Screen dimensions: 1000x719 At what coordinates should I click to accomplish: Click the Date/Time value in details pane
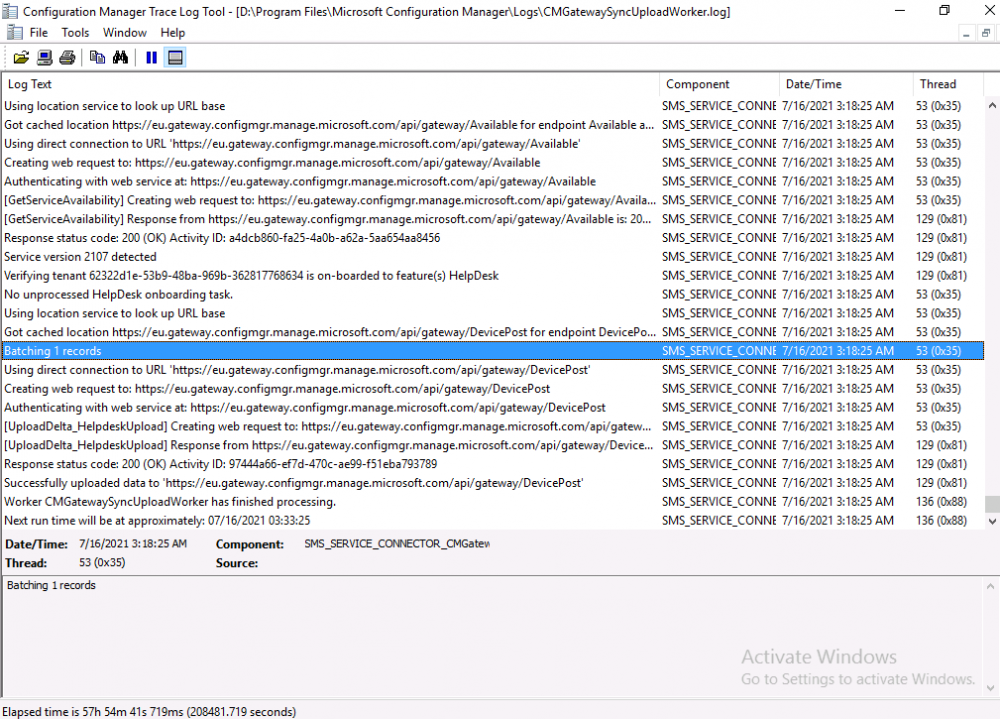[x=133, y=544]
